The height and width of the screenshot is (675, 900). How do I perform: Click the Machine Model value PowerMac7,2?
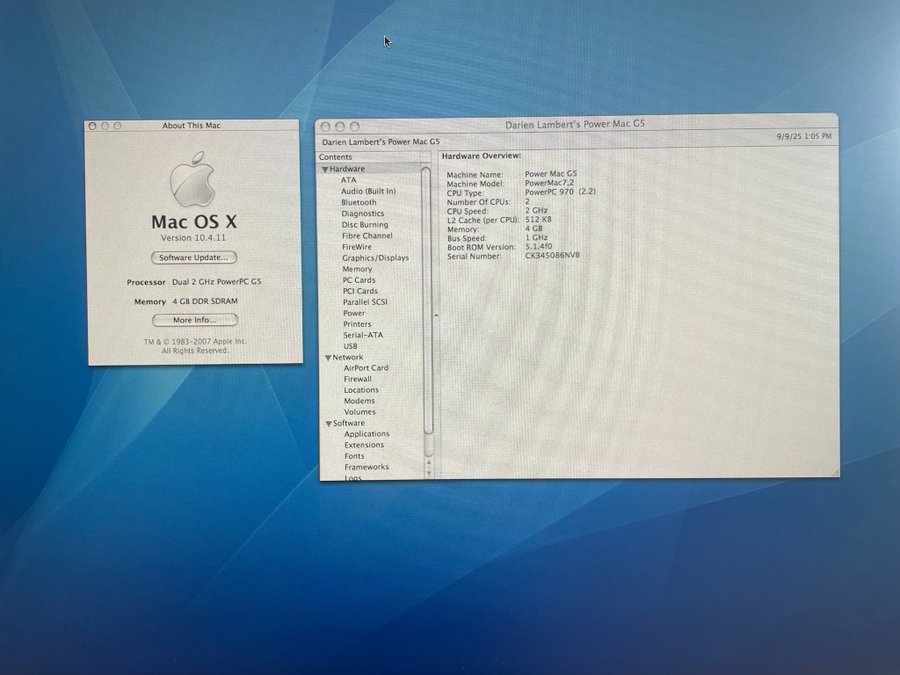coord(549,183)
